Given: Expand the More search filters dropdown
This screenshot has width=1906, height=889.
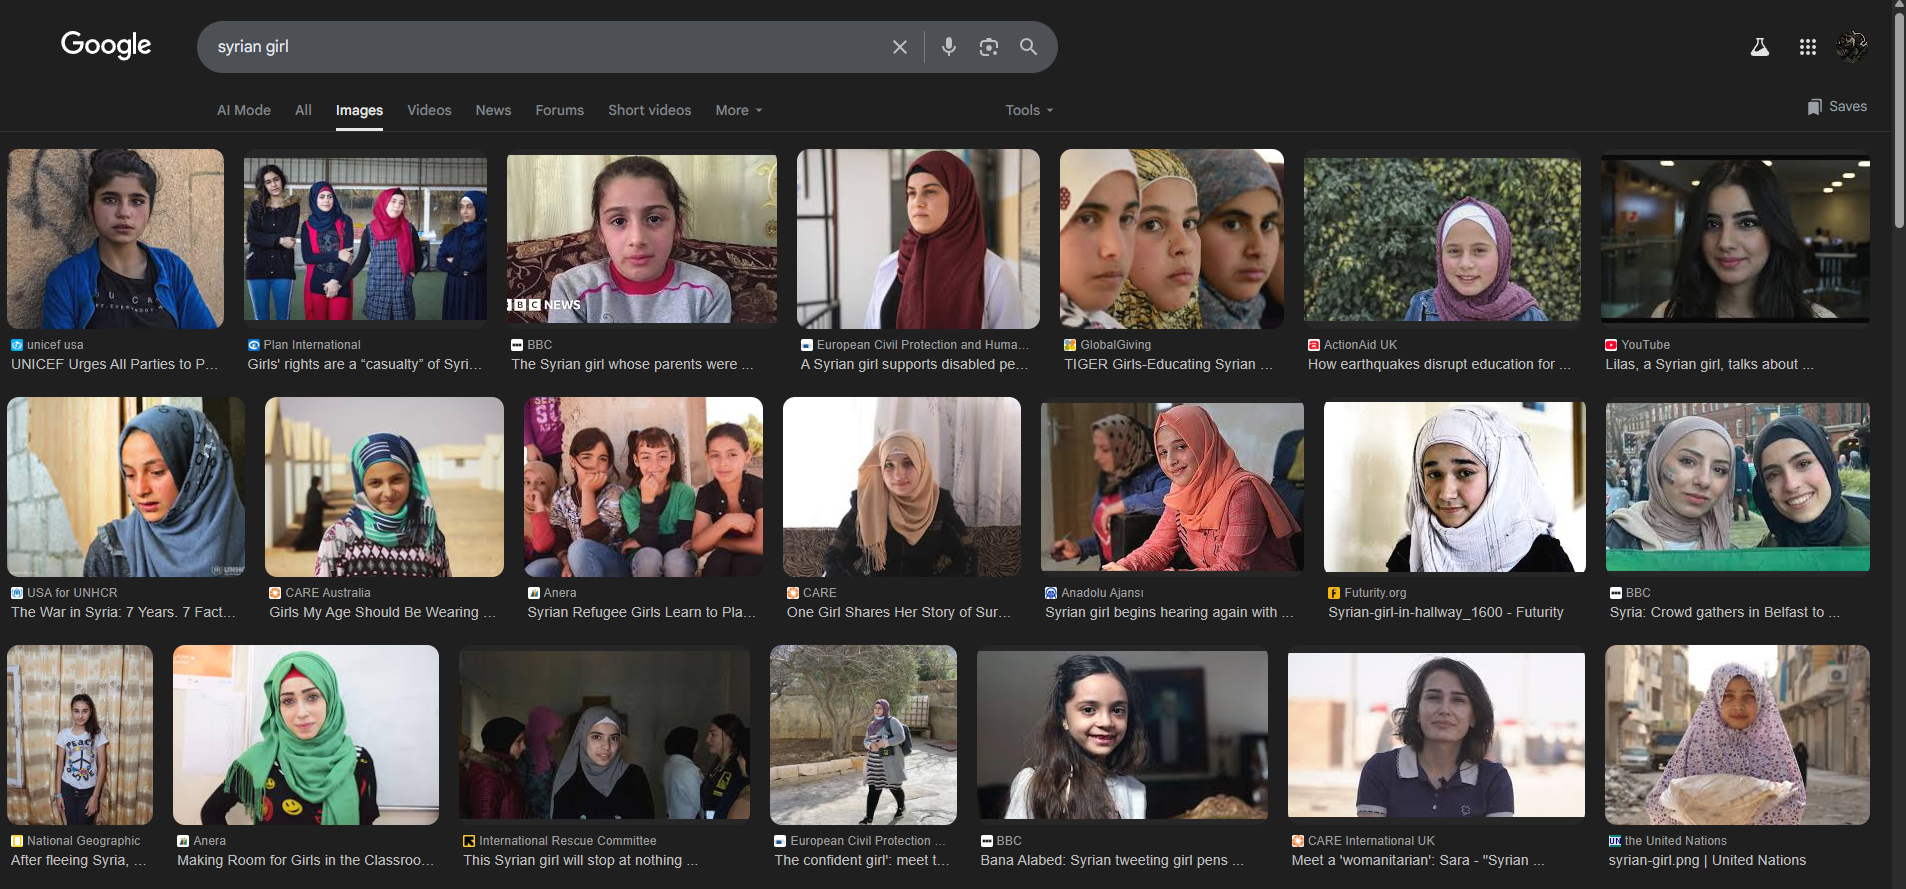Looking at the screenshot, I should tap(738, 110).
